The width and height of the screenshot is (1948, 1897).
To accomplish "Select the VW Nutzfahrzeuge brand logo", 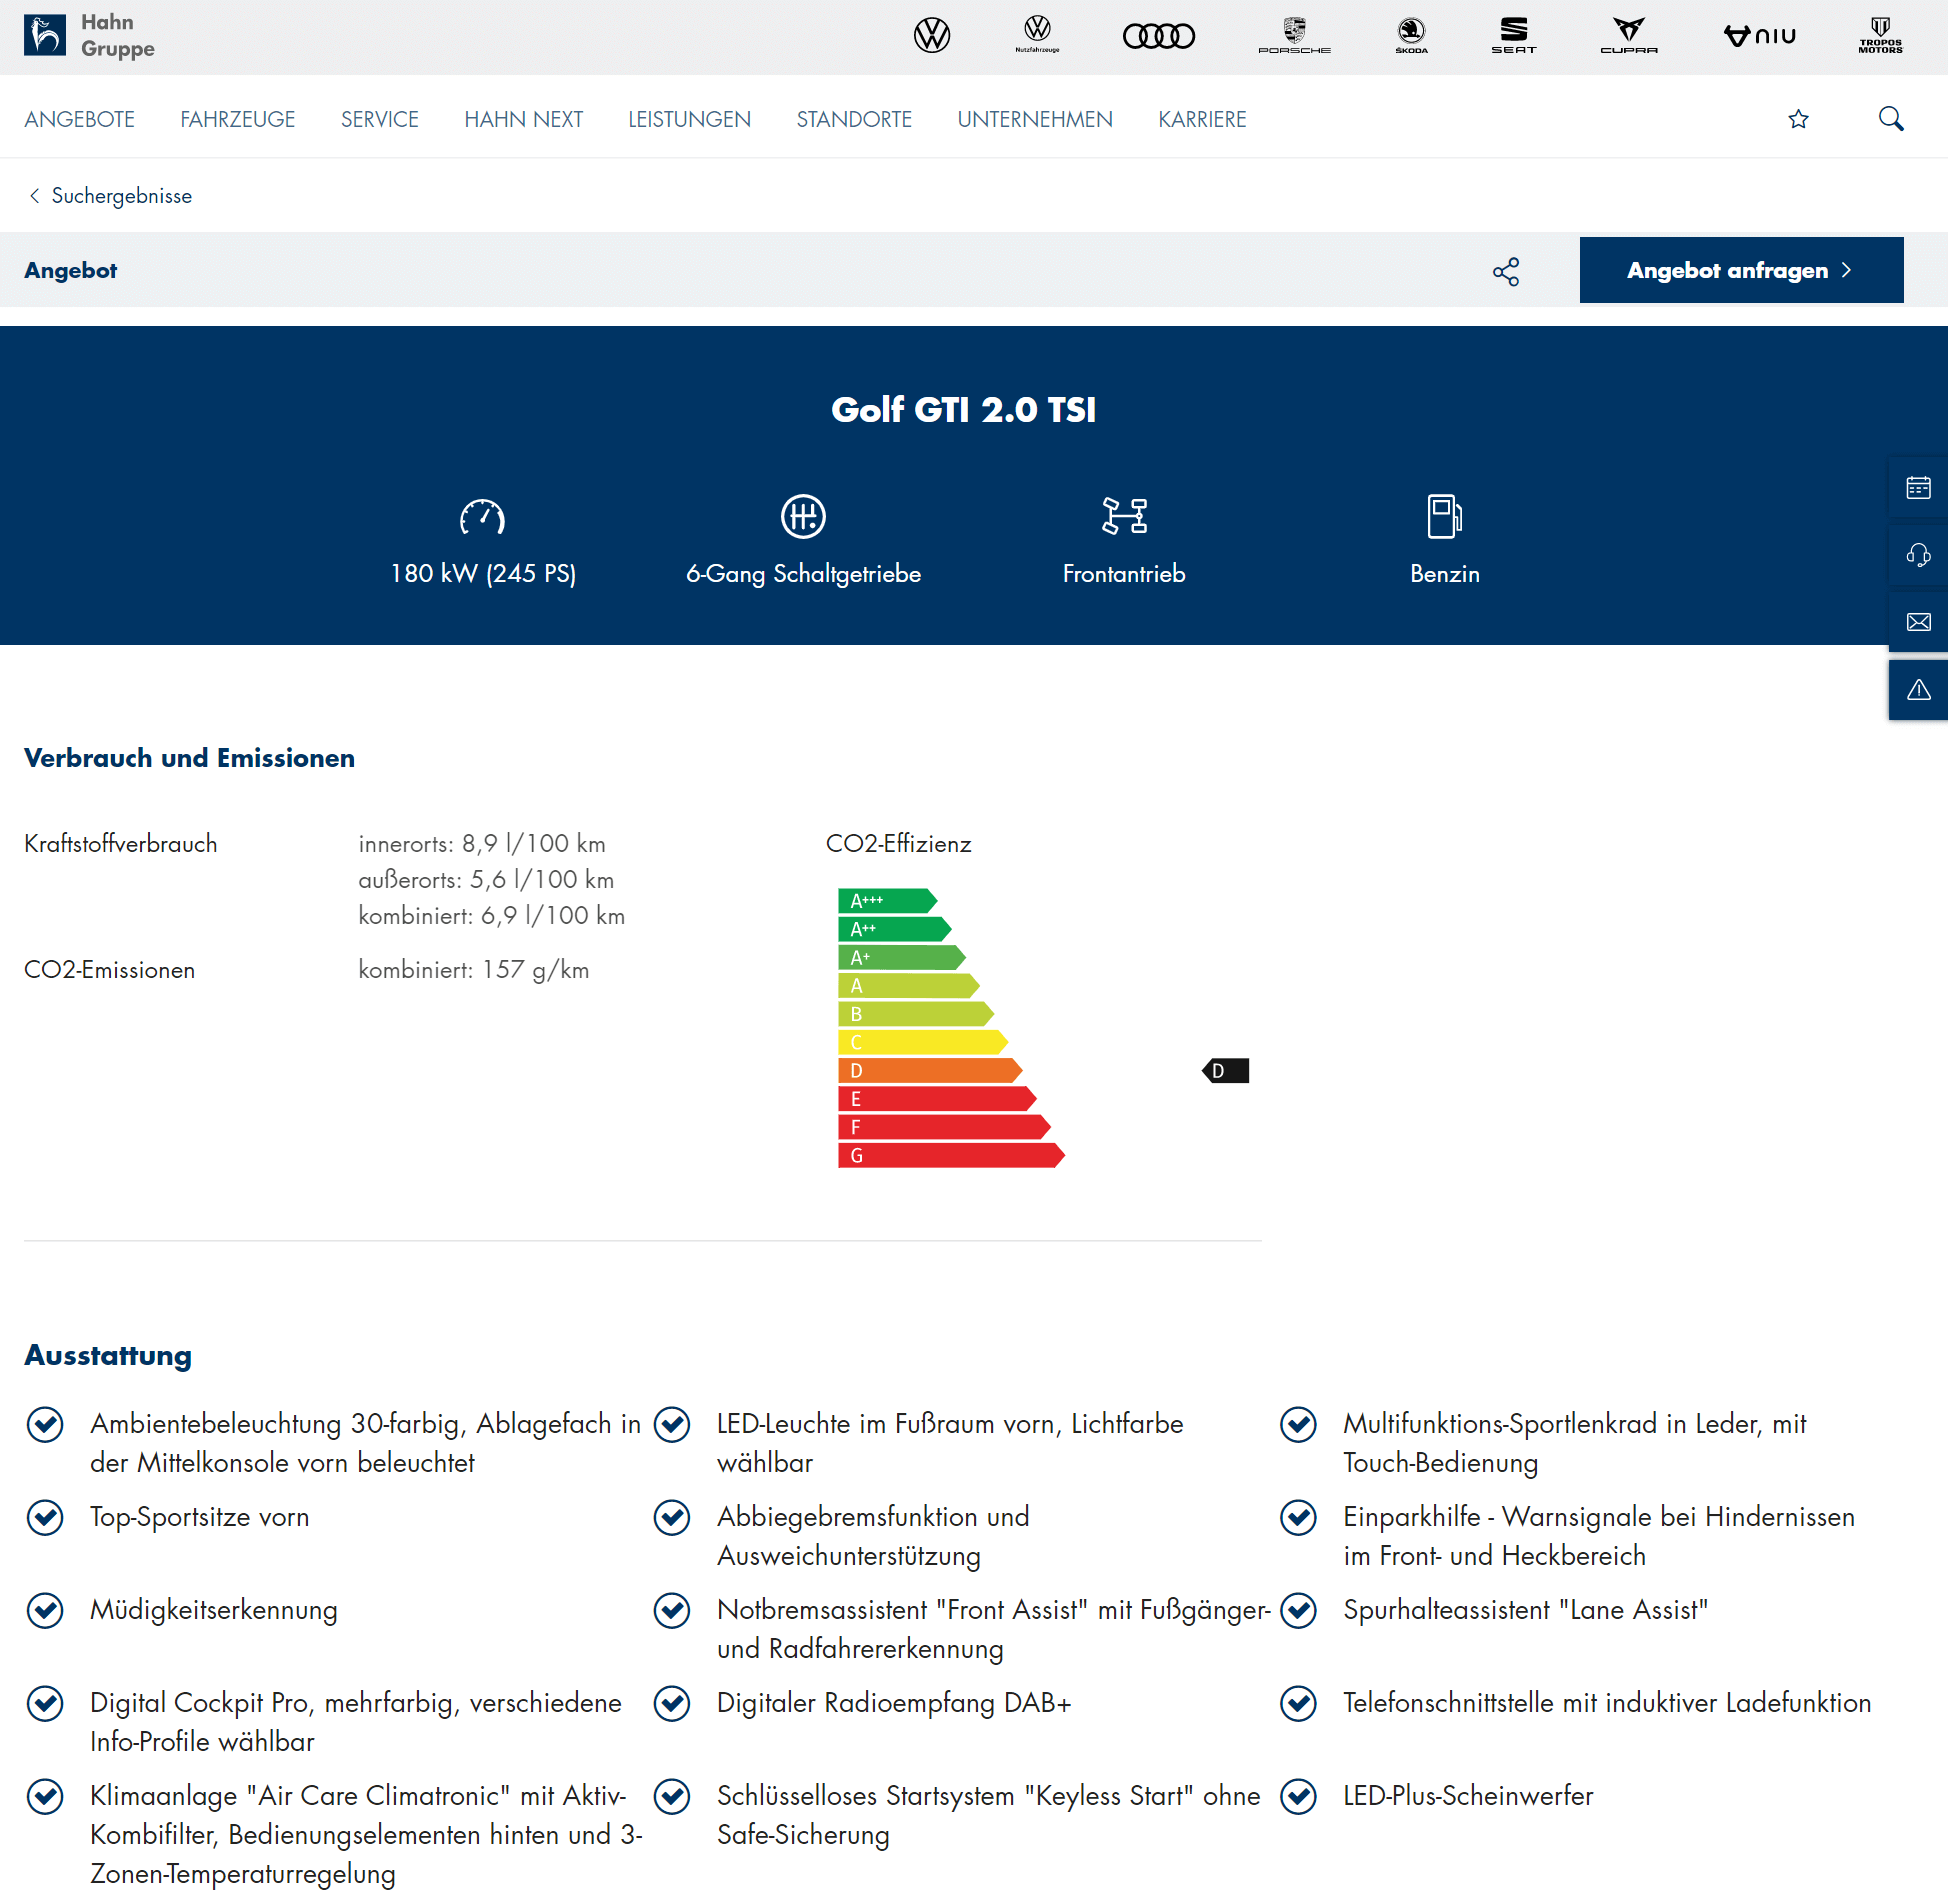I will [1037, 34].
